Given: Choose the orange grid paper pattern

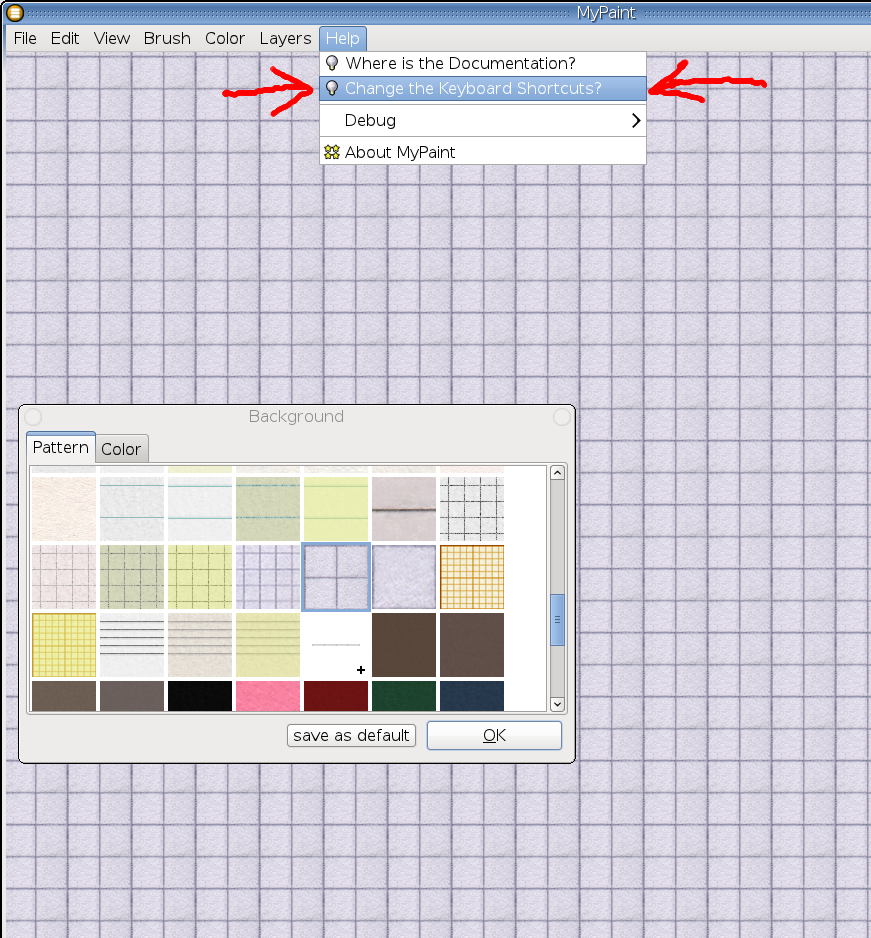Looking at the screenshot, I should [472, 577].
